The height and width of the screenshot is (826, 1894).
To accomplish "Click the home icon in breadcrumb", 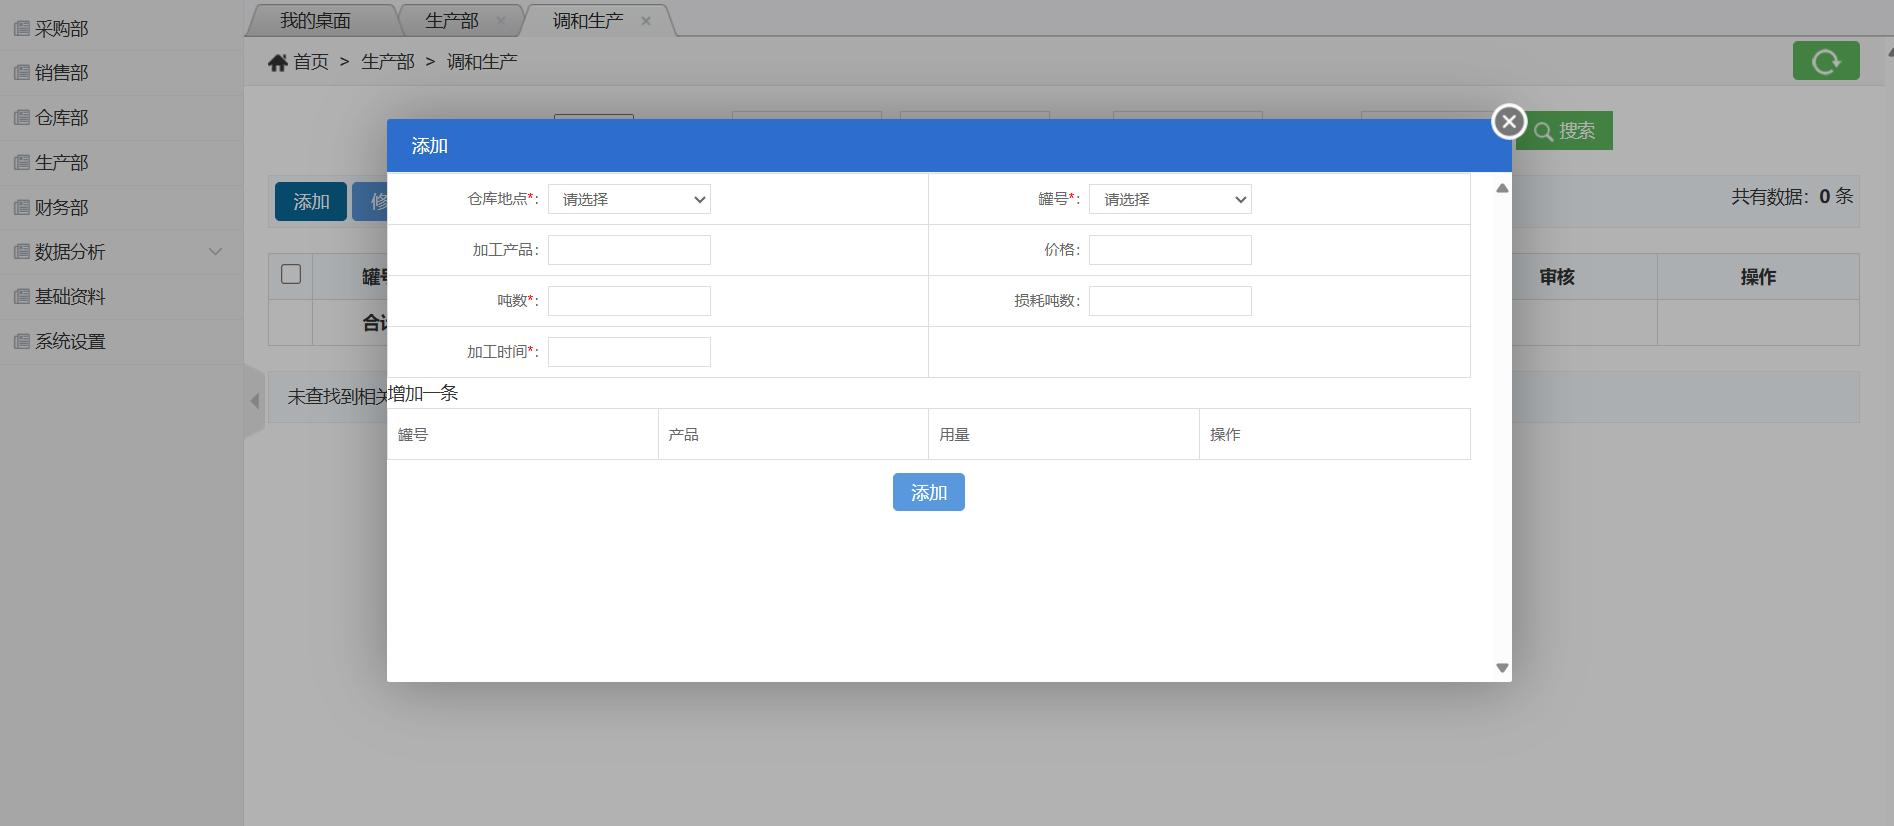I will click(x=278, y=63).
